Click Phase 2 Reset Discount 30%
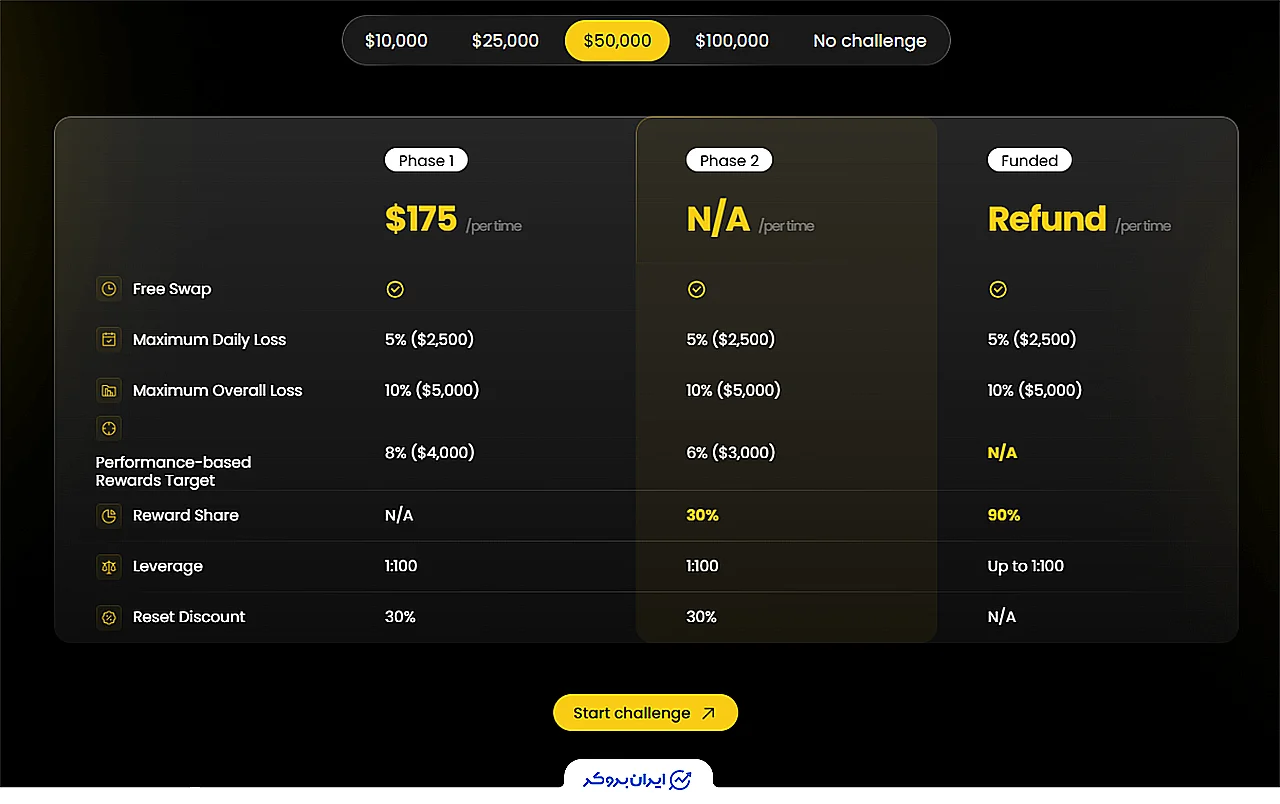1280x804 pixels. (x=701, y=617)
